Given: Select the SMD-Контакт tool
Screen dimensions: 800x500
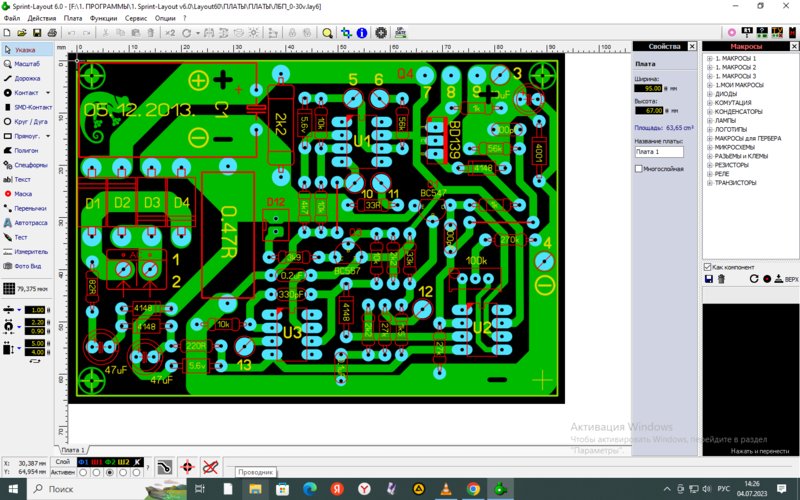Looking at the screenshot, I should click(x=27, y=107).
